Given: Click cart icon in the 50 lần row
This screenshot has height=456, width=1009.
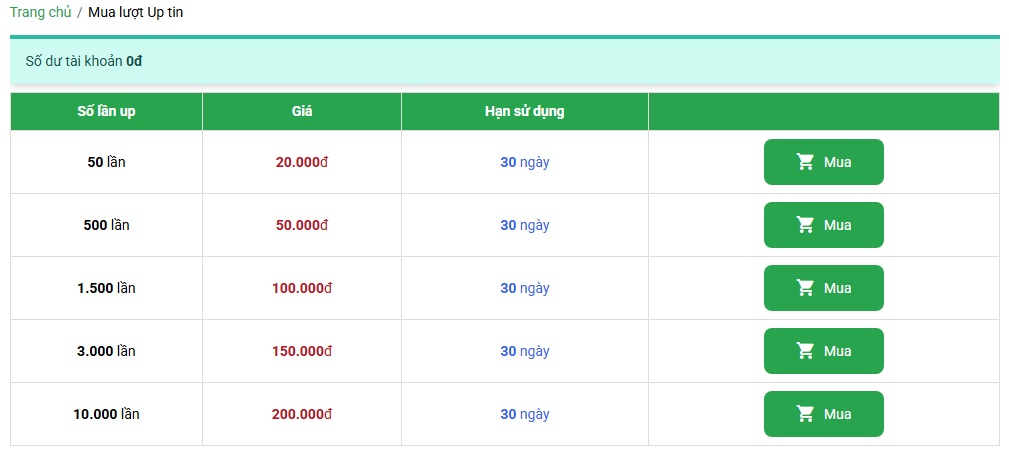Looking at the screenshot, I should 805,162.
